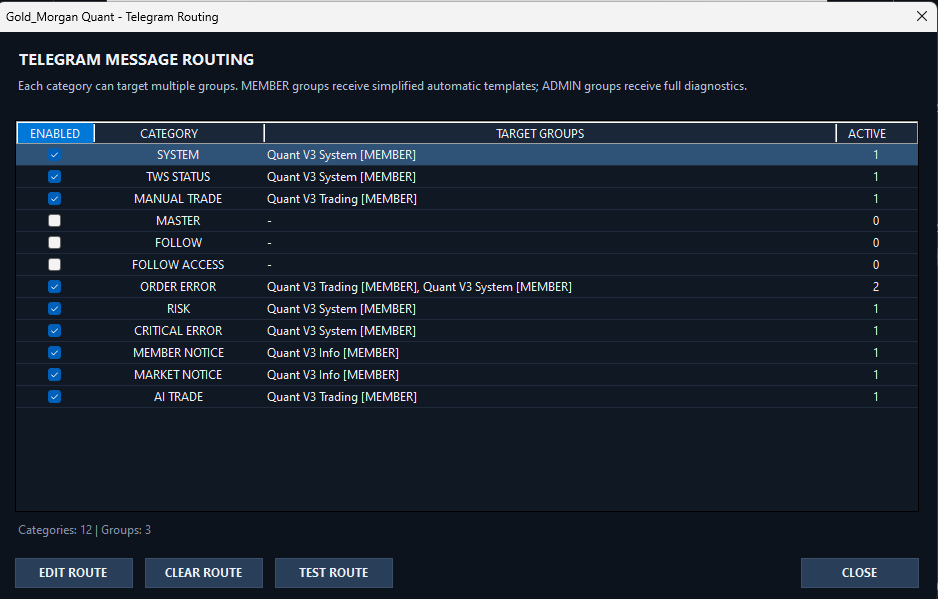Image resolution: width=938 pixels, height=599 pixels.
Task: Toggle the TWS STATUS enabled checkbox
Action: tap(54, 177)
